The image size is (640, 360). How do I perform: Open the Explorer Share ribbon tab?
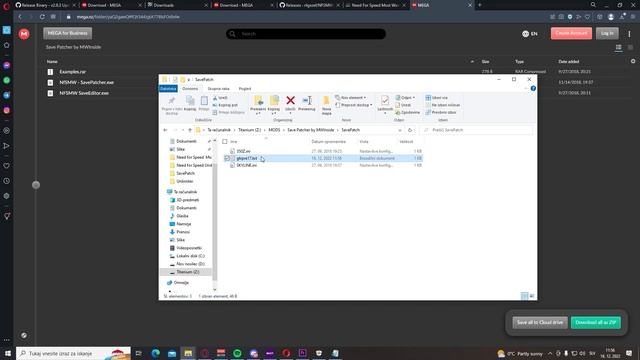(x=218, y=89)
